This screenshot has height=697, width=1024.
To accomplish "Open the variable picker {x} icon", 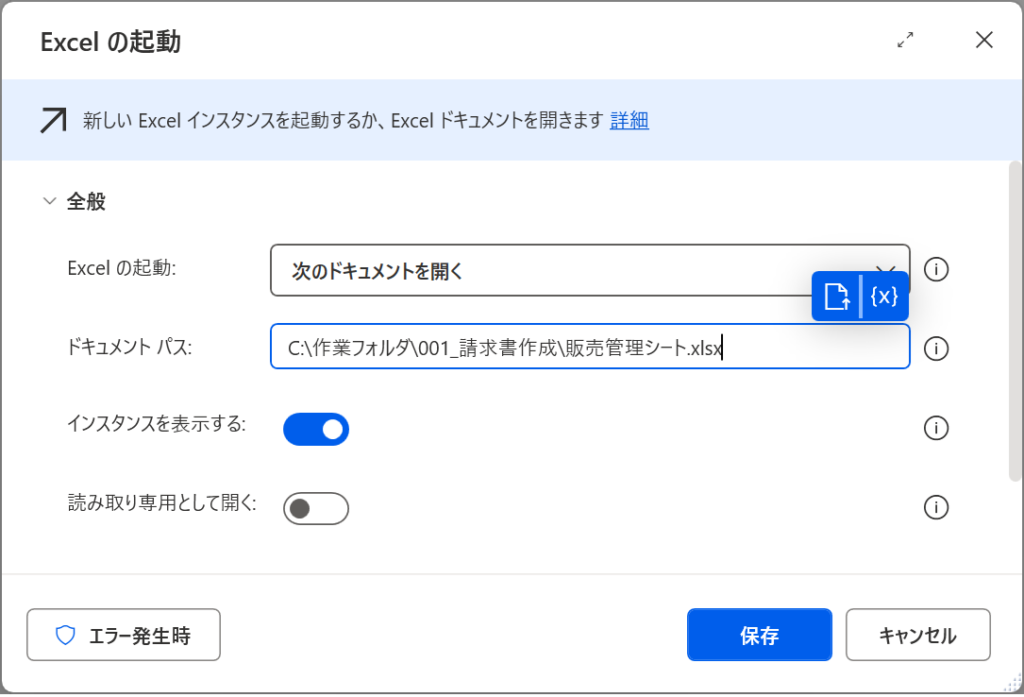I will (884, 297).
